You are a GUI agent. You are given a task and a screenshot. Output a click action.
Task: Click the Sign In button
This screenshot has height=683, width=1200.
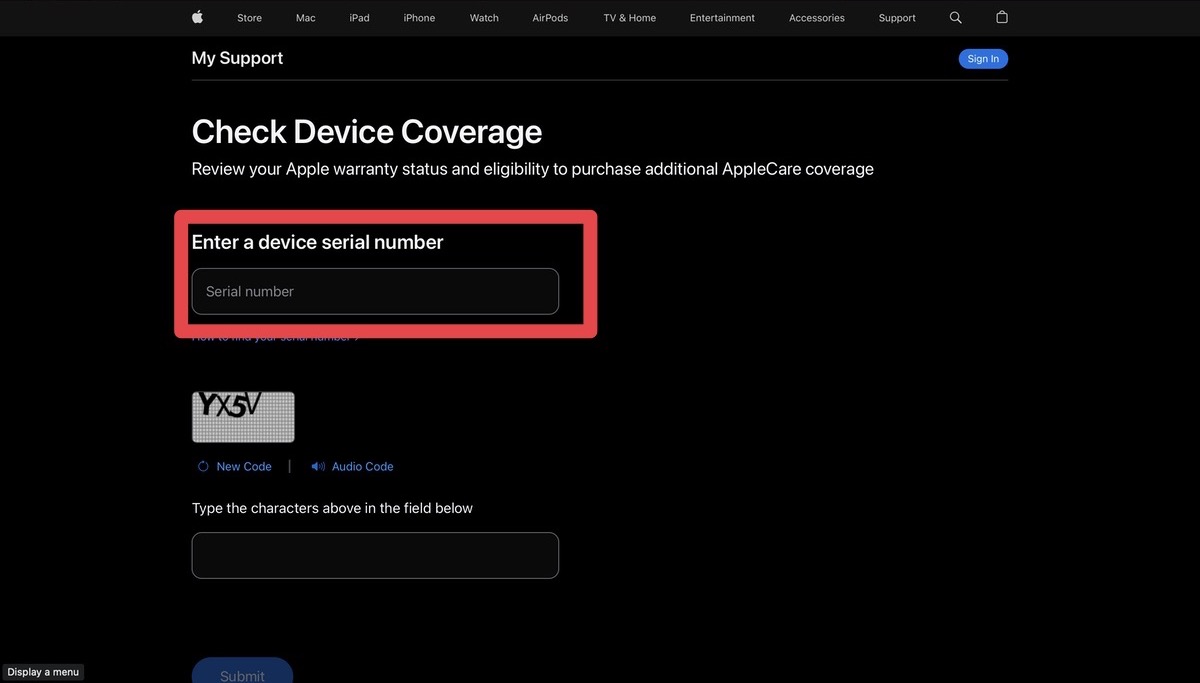983,59
